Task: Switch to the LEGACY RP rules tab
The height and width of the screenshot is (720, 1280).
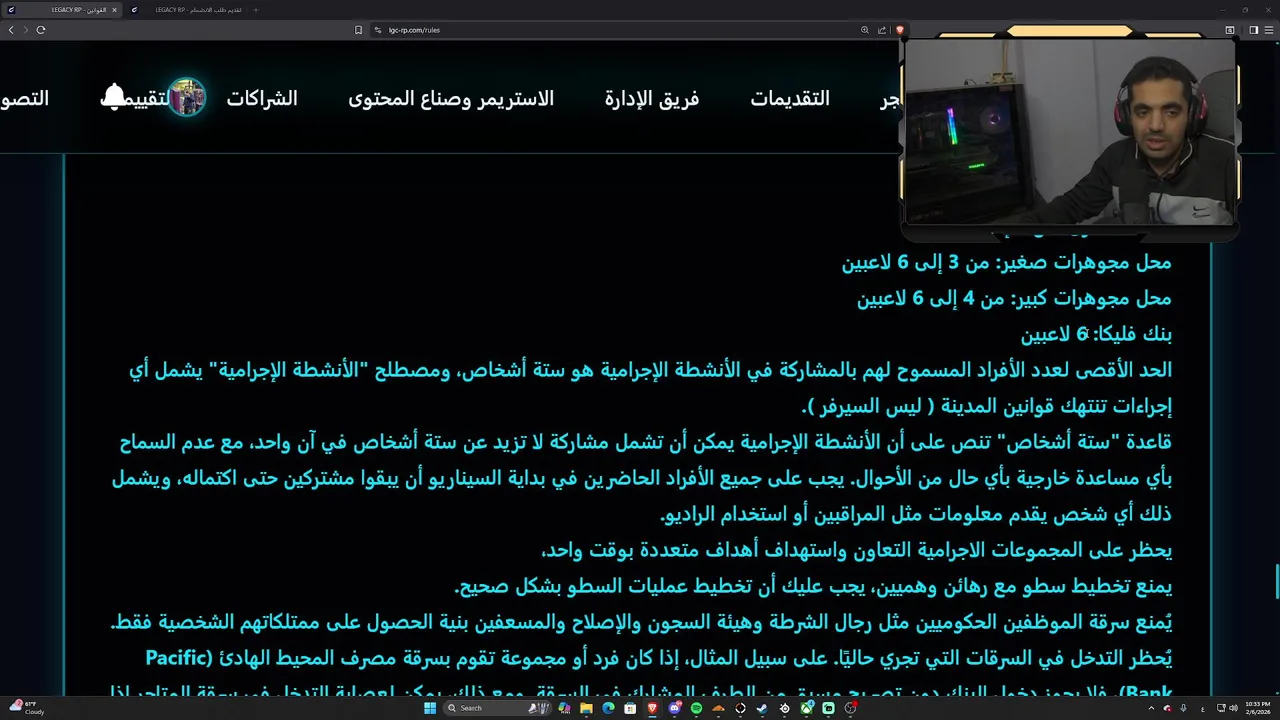Action: click(x=61, y=10)
